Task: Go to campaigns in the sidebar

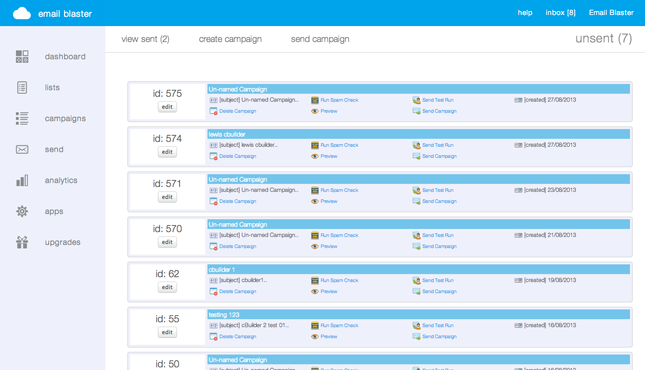Action: pyautogui.click(x=65, y=119)
